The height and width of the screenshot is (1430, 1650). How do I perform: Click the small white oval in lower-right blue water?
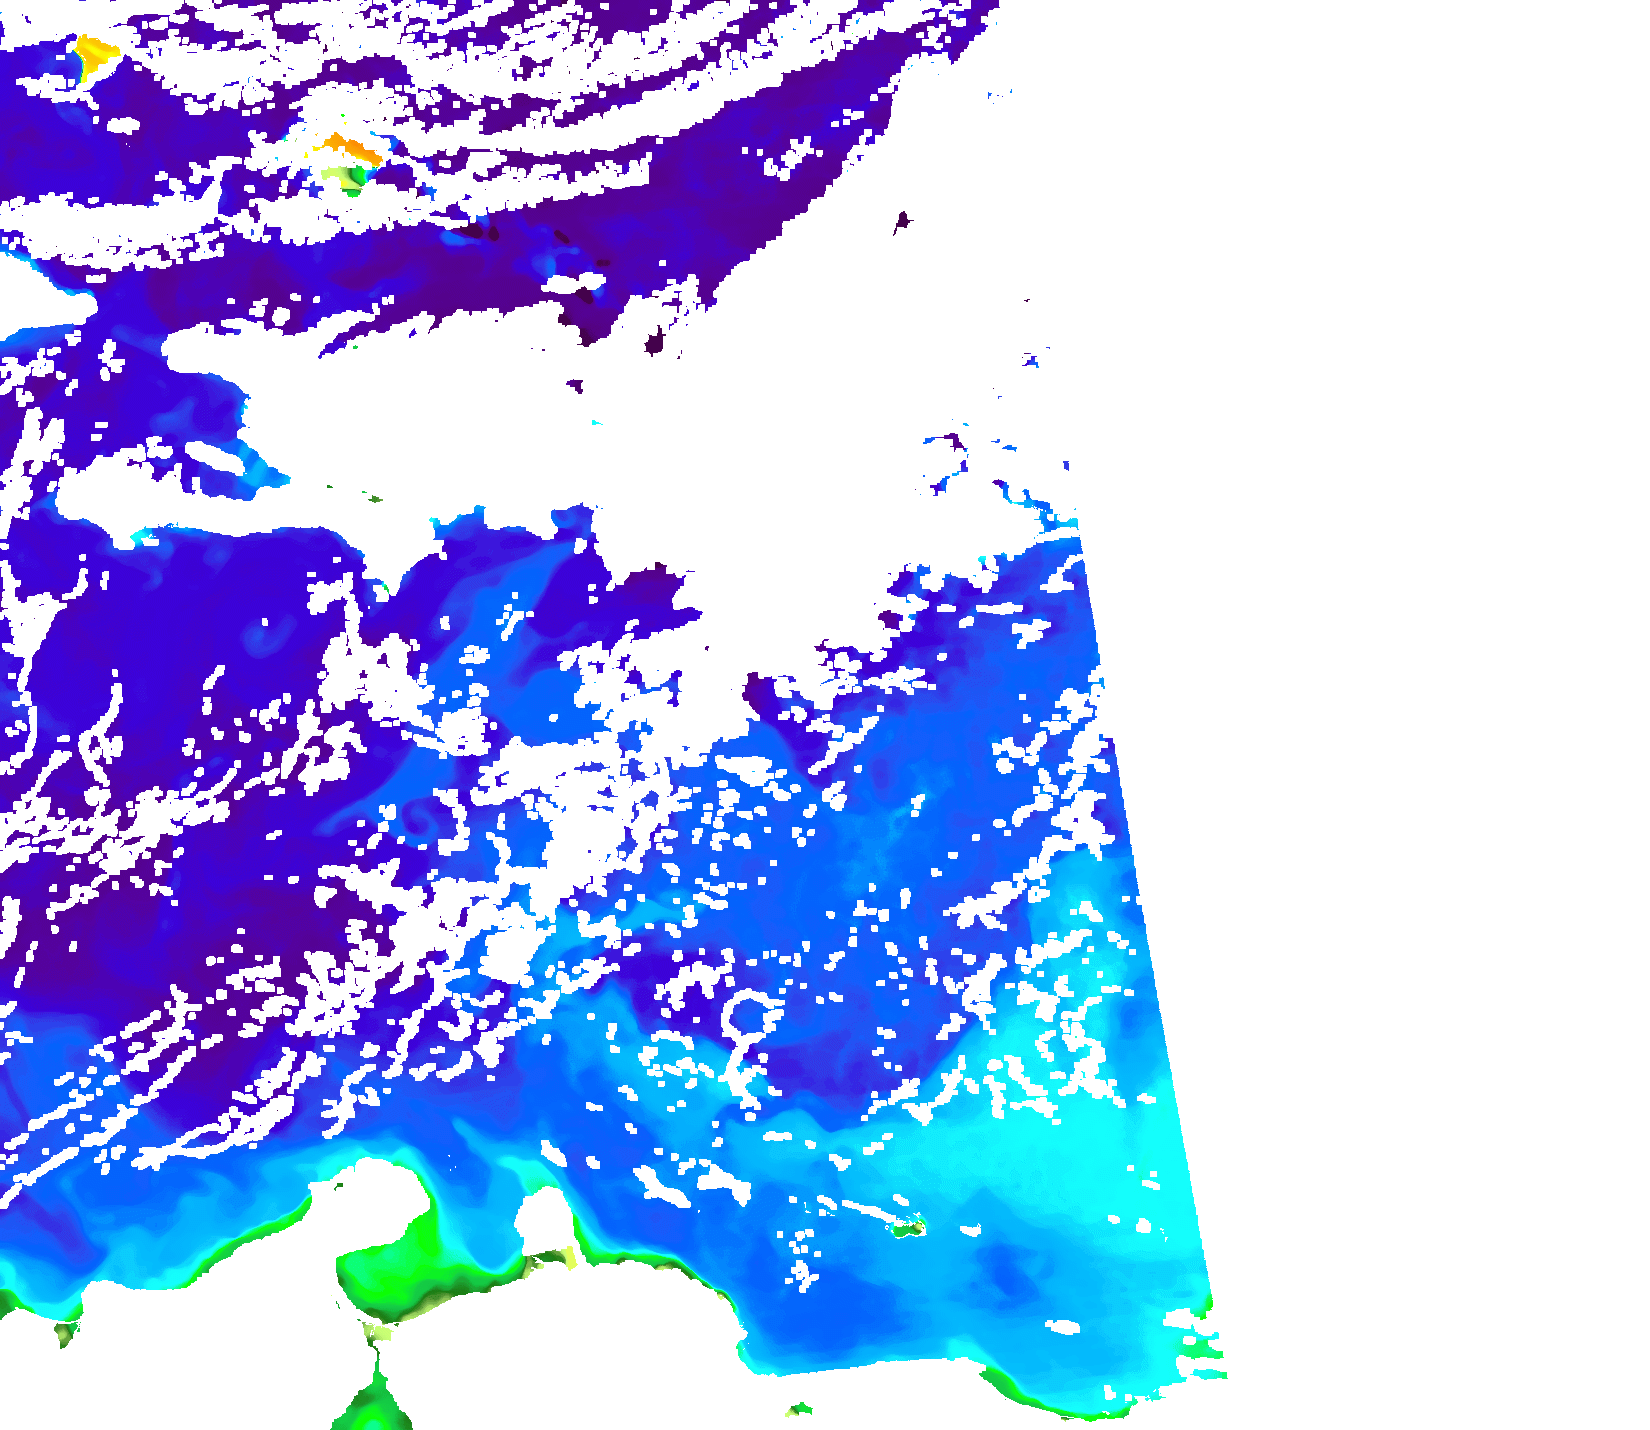(x=1063, y=1328)
